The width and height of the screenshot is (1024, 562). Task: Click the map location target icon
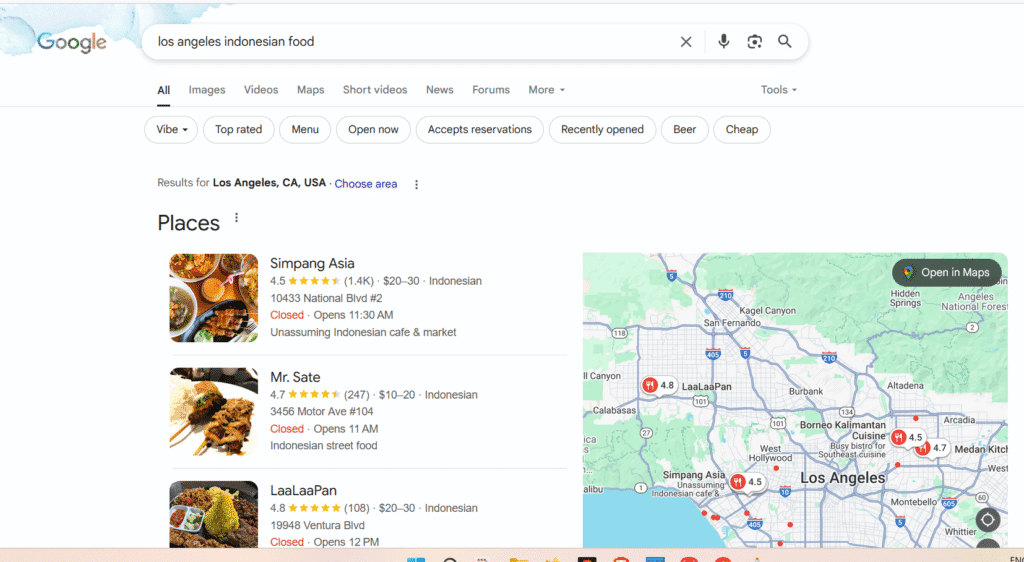(x=987, y=520)
